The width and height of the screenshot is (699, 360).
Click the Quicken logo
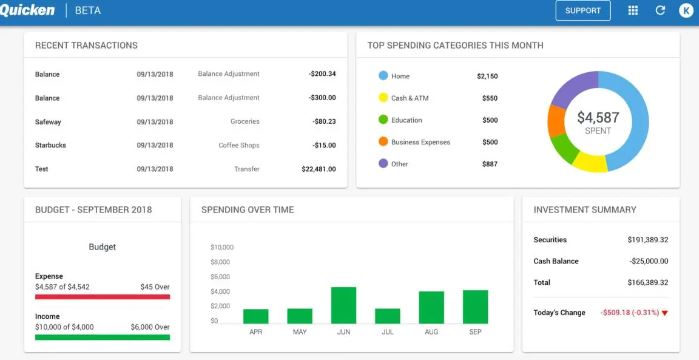pos(27,10)
